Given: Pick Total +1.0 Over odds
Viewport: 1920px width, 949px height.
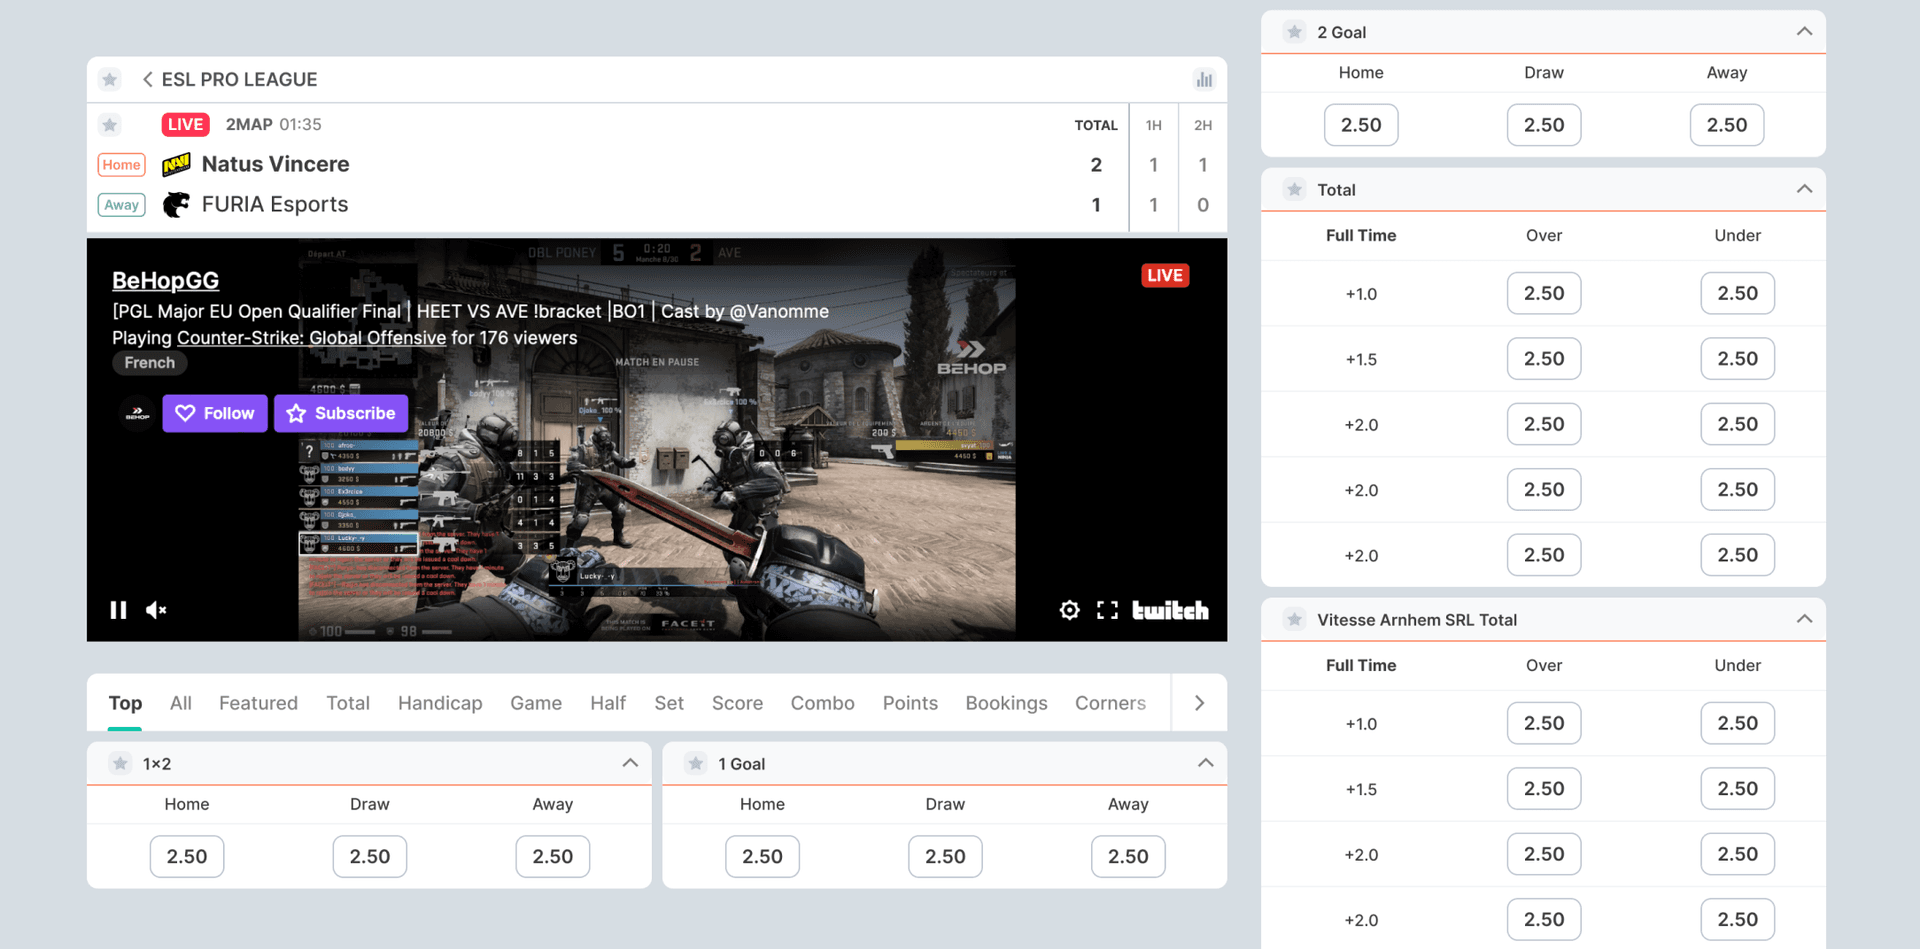Looking at the screenshot, I should (1544, 293).
